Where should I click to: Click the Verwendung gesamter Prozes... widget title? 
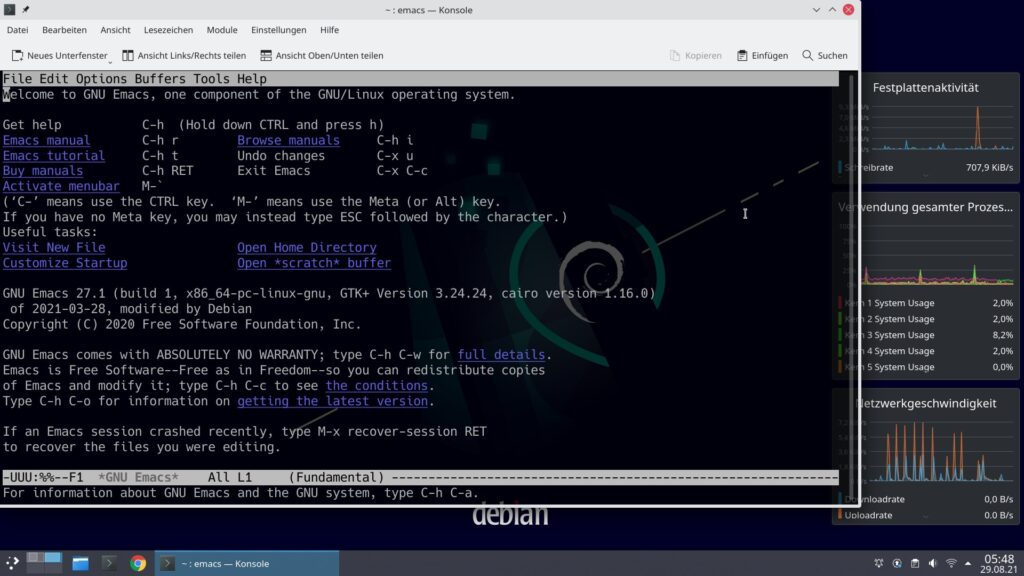click(x=925, y=207)
